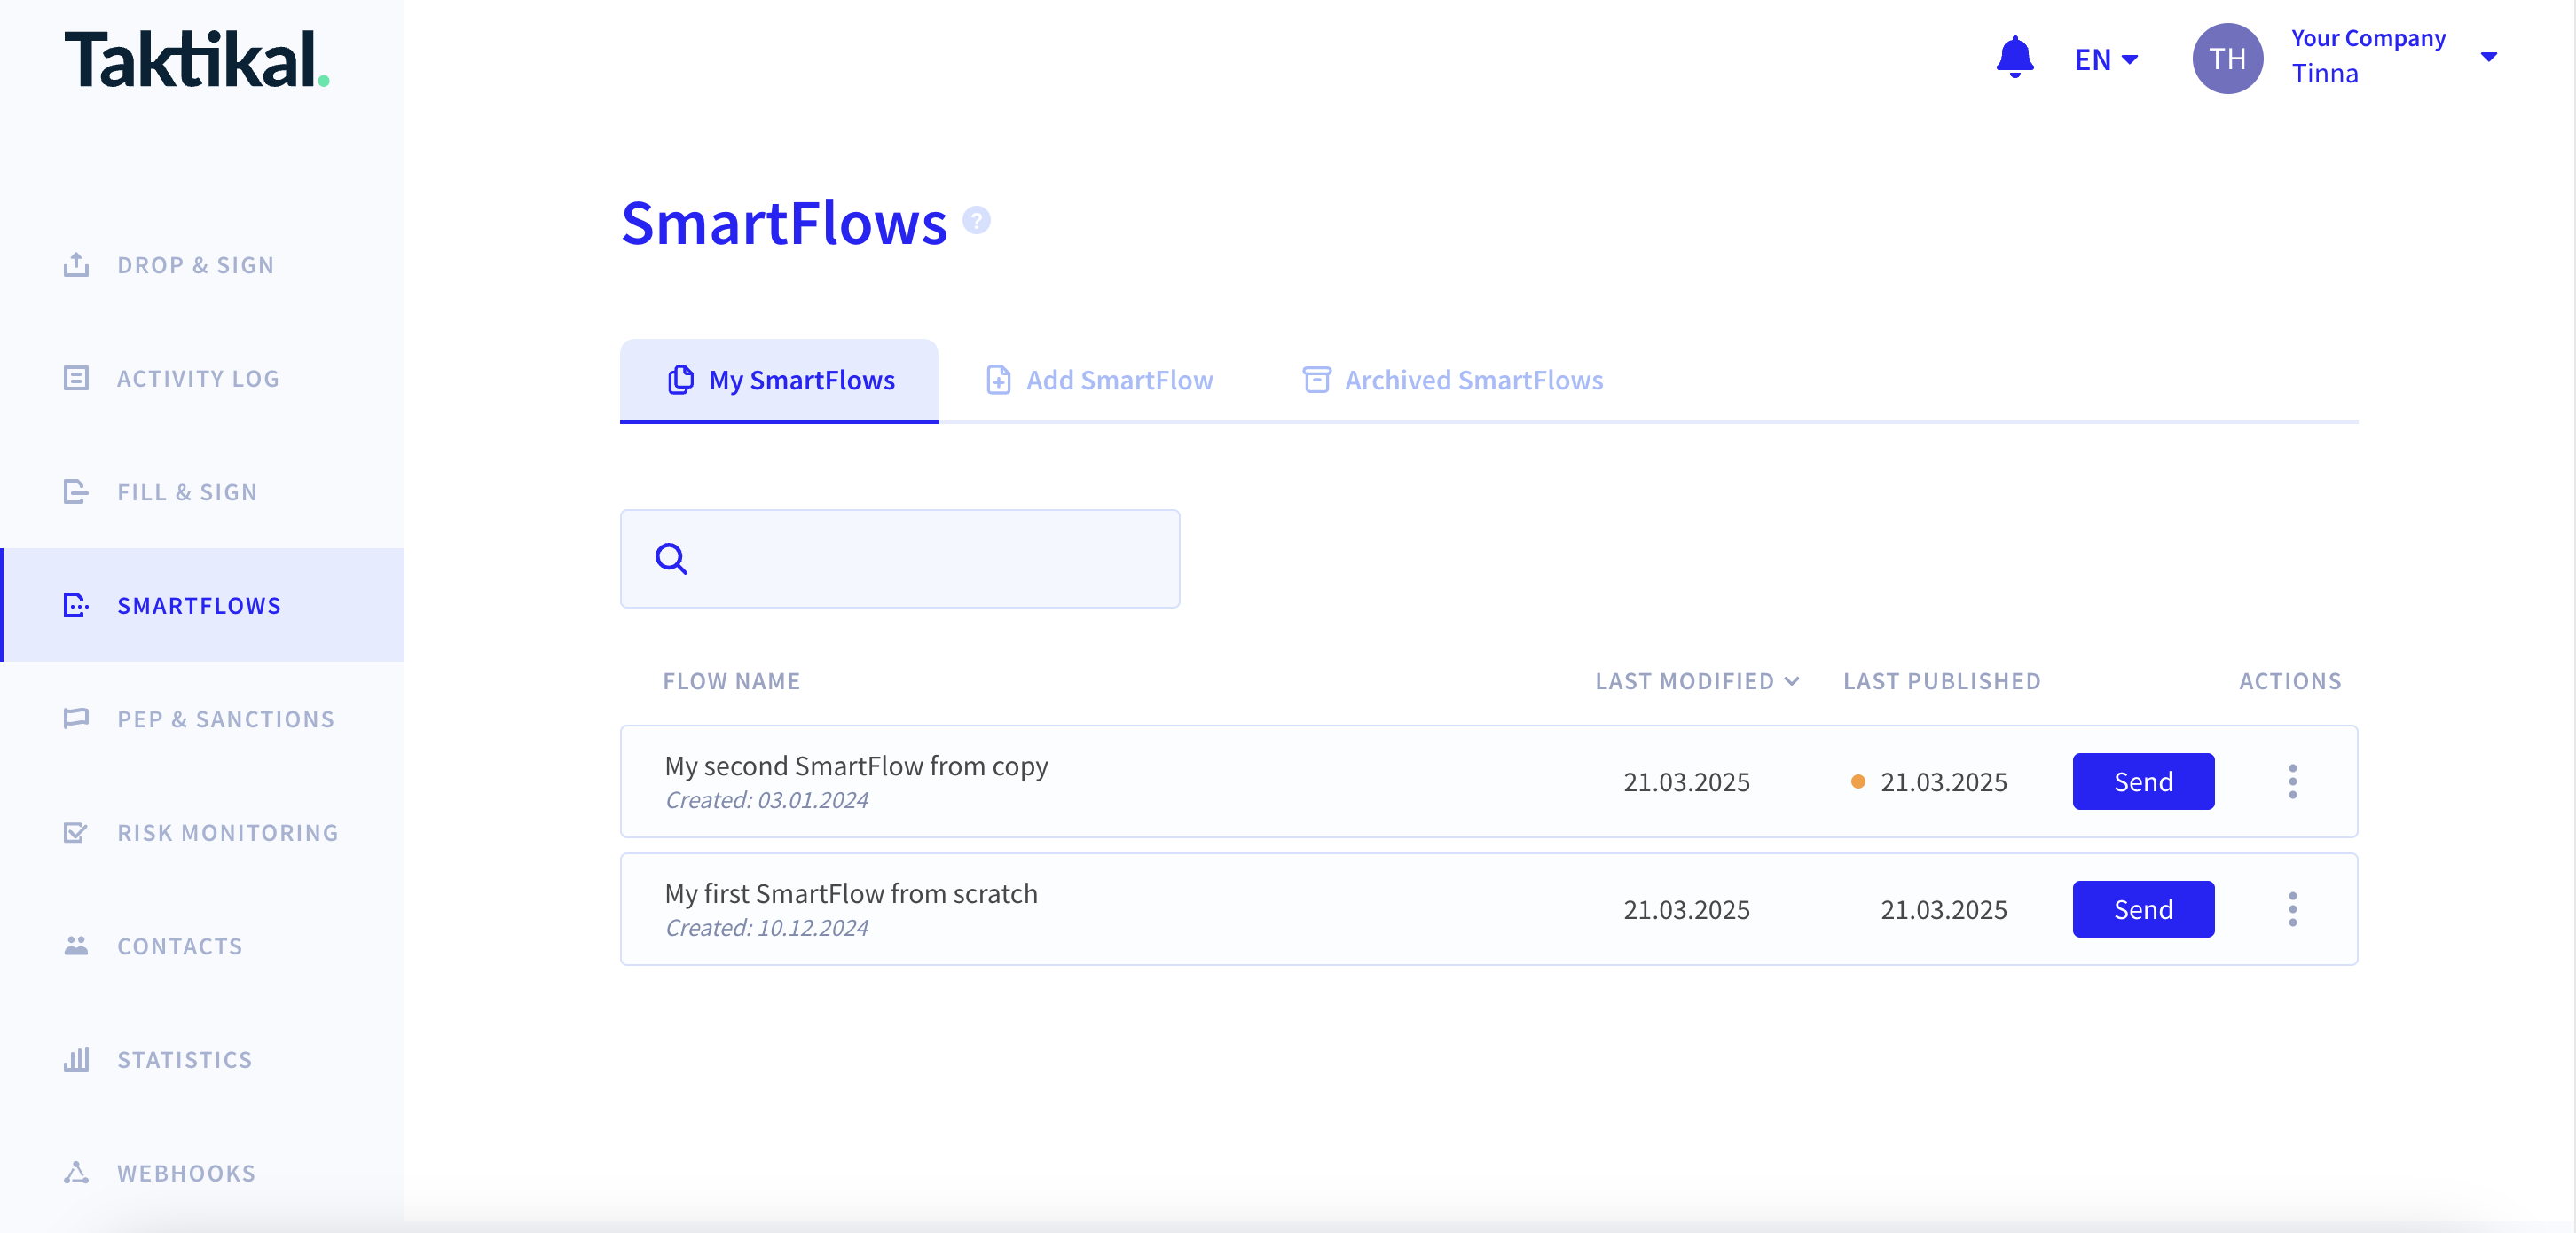Expand the Your Company account dropdown arrow
The width and height of the screenshot is (2576, 1233).
click(x=2489, y=57)
